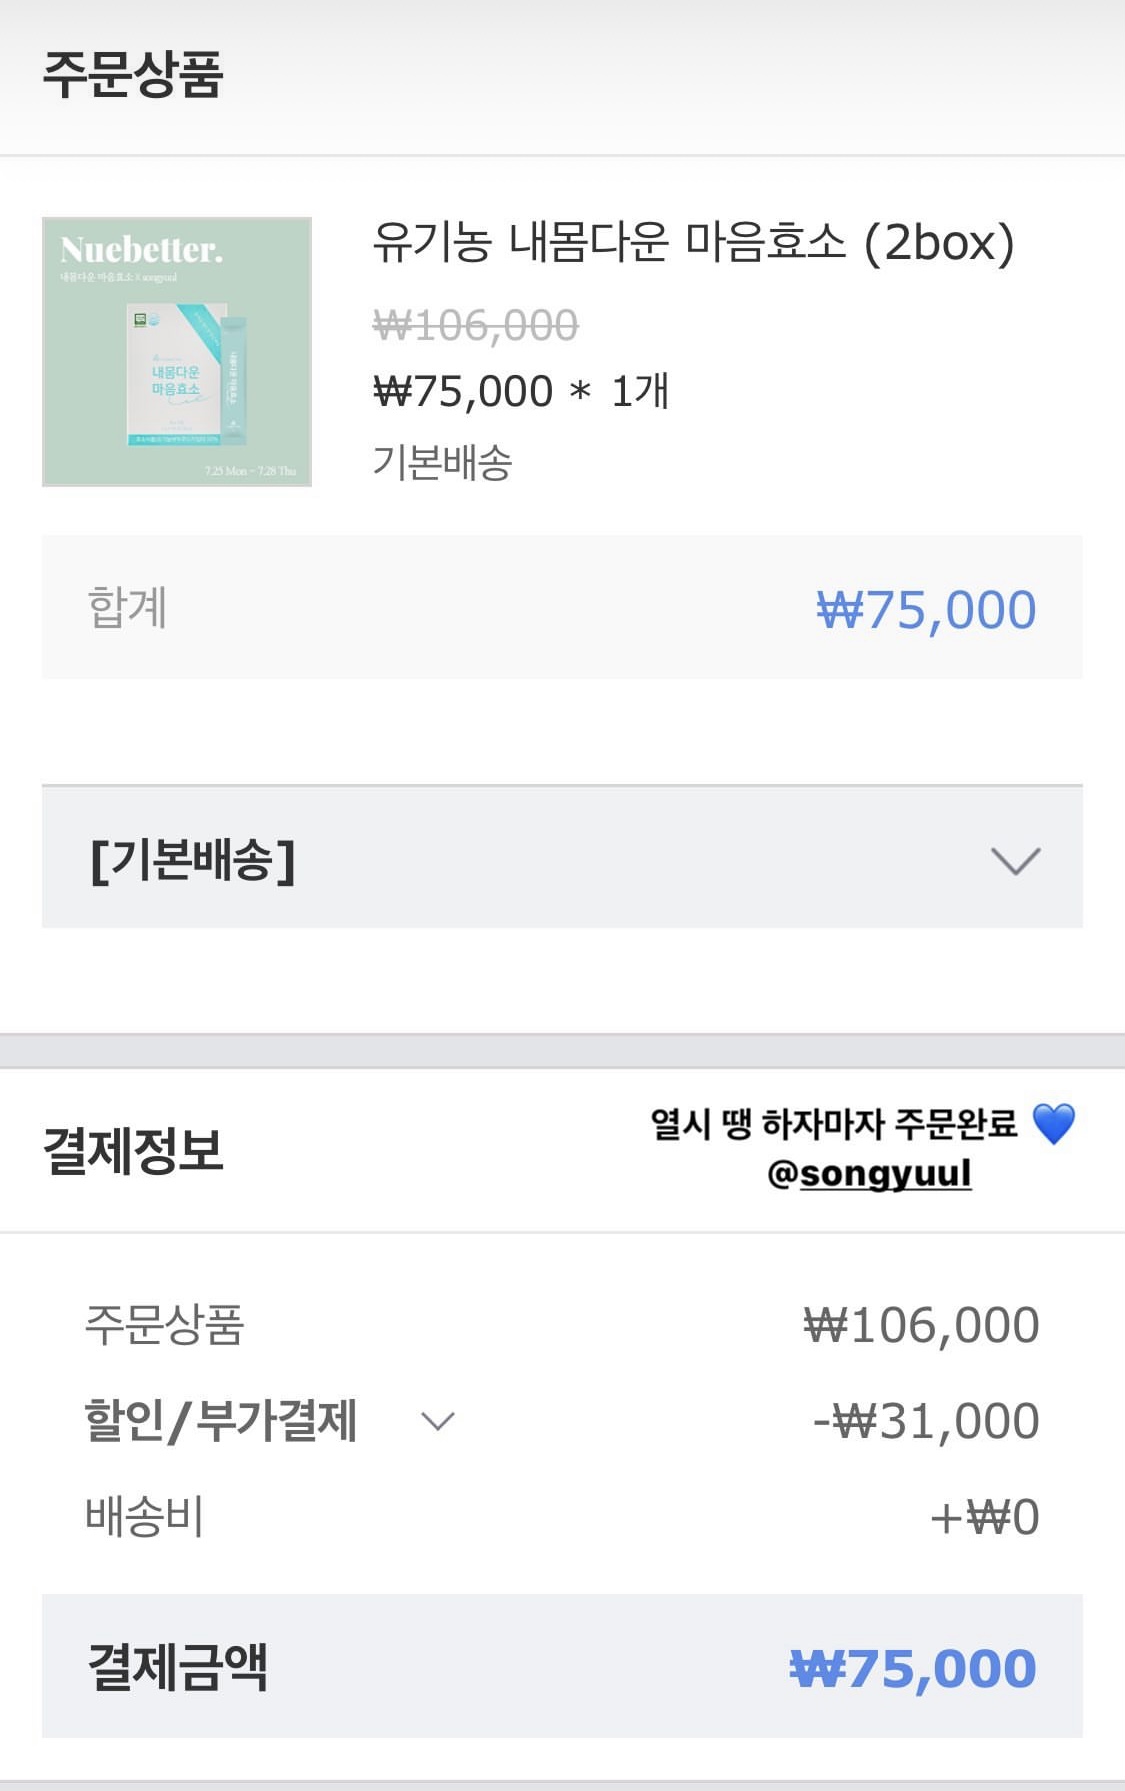
Task: Expand the [기본배송] section chevron
Action: (x=1015, y=860)
